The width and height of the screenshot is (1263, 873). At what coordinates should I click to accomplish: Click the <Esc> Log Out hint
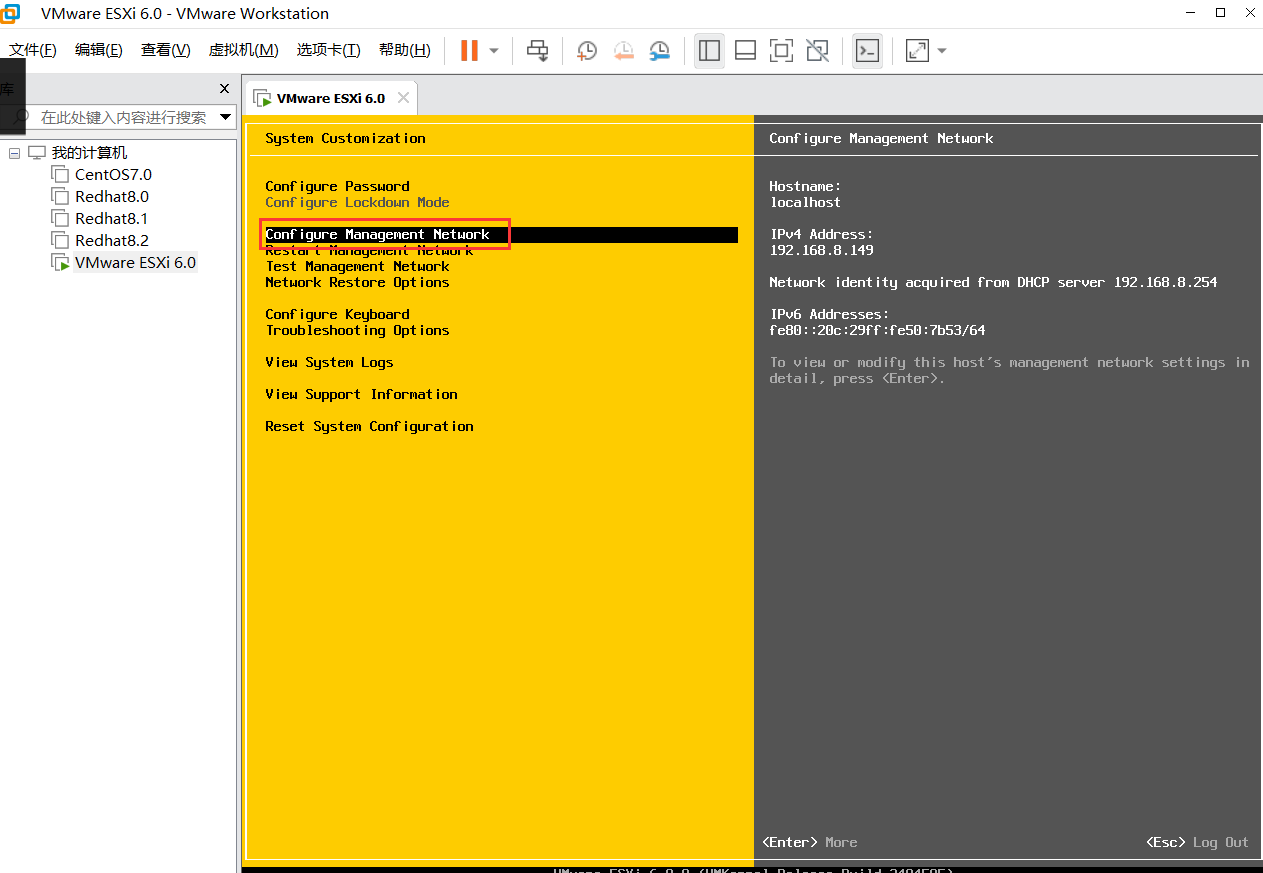(x=1197, y=842)
